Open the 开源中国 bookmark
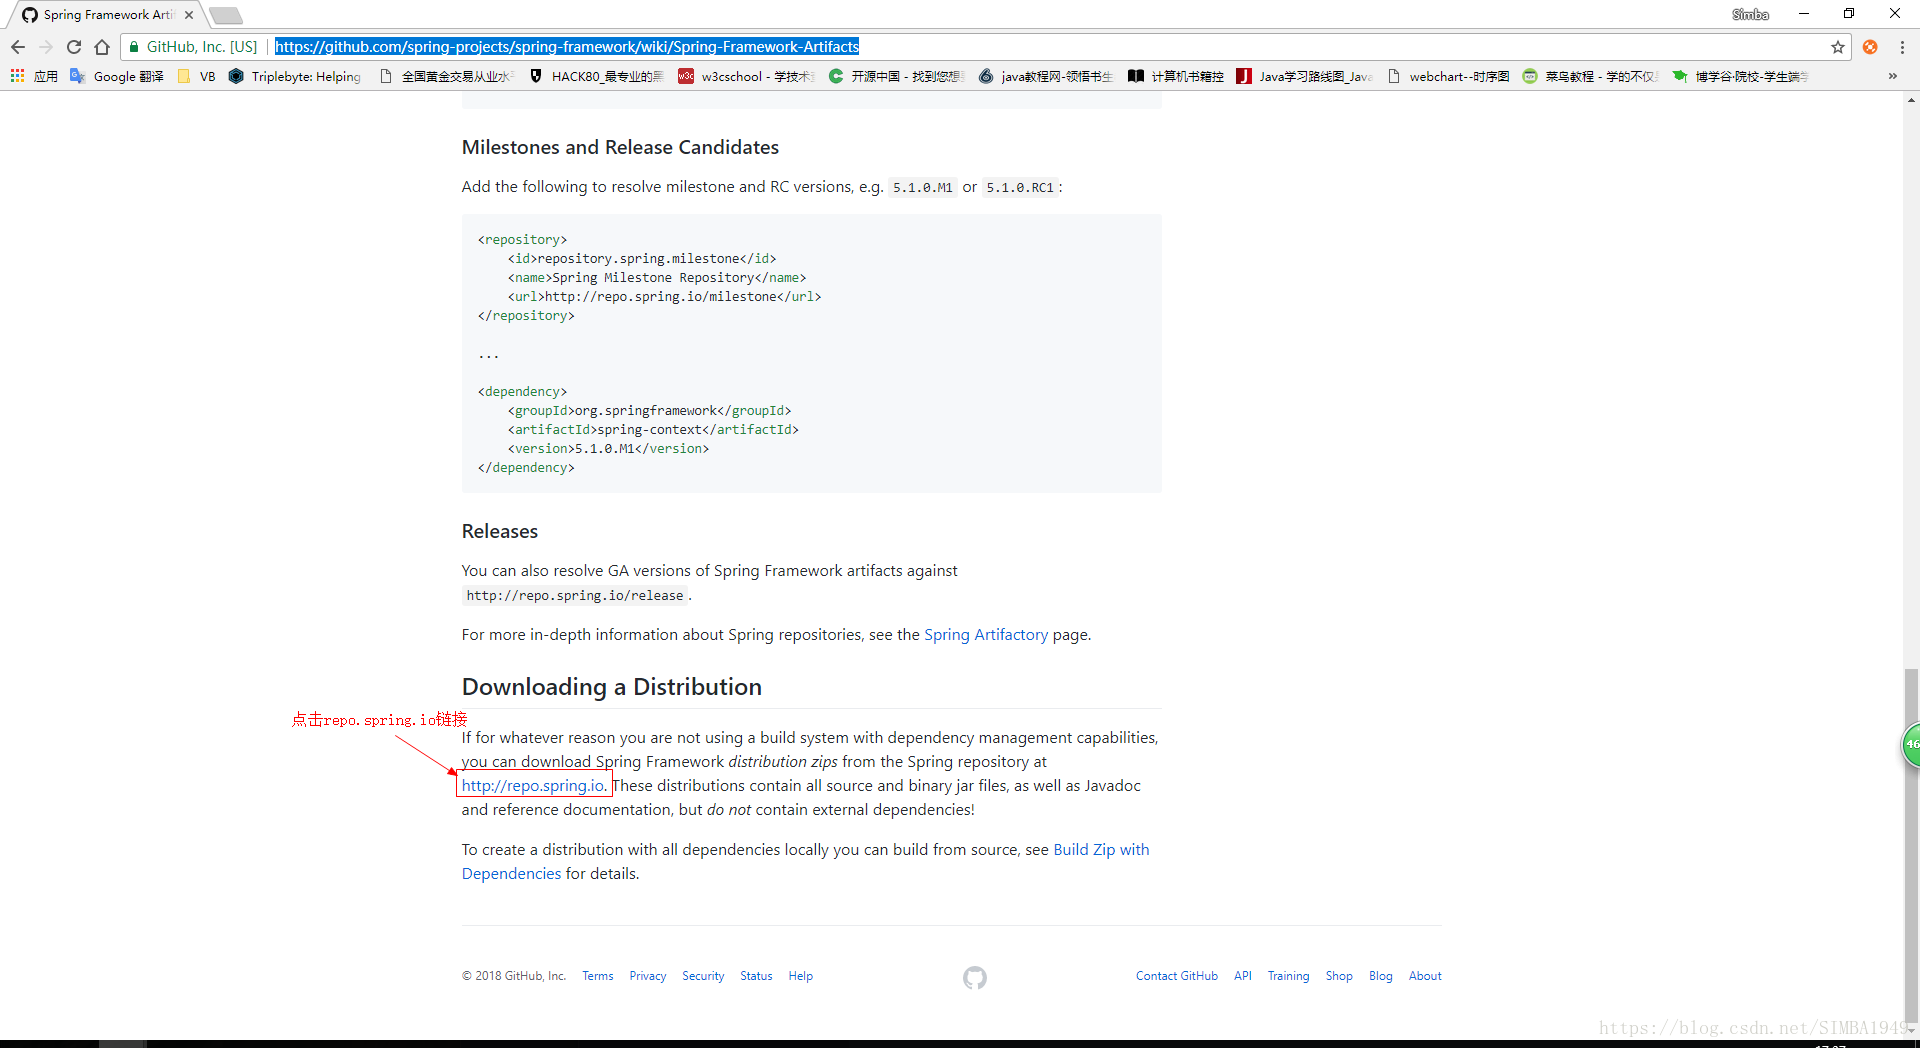Screen dimensions: 1920x1048 (896, 76)
